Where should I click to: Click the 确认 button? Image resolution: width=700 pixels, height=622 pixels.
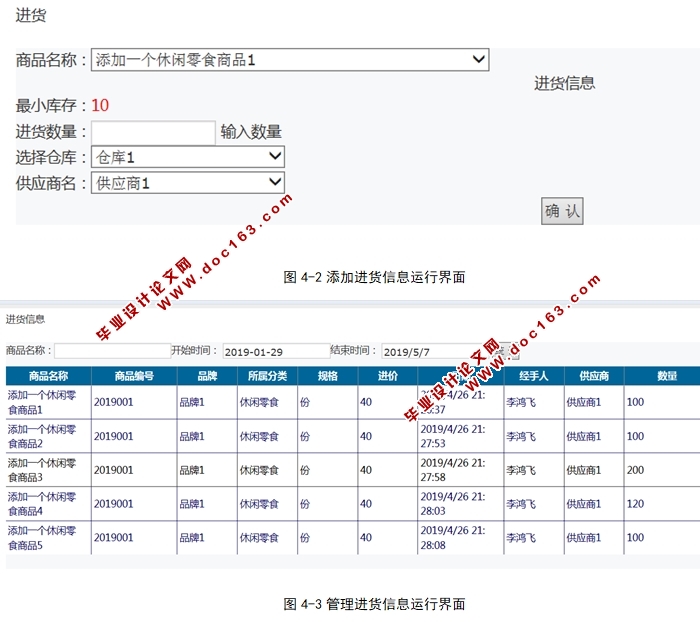coord(562,211)
